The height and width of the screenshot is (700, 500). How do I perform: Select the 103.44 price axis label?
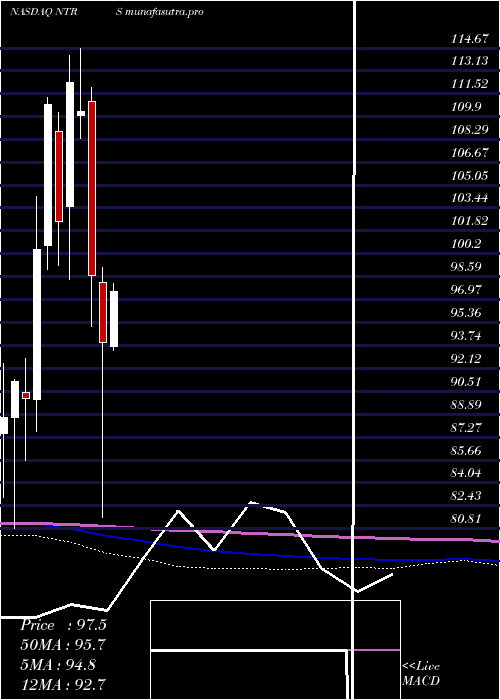coord(470,198)
